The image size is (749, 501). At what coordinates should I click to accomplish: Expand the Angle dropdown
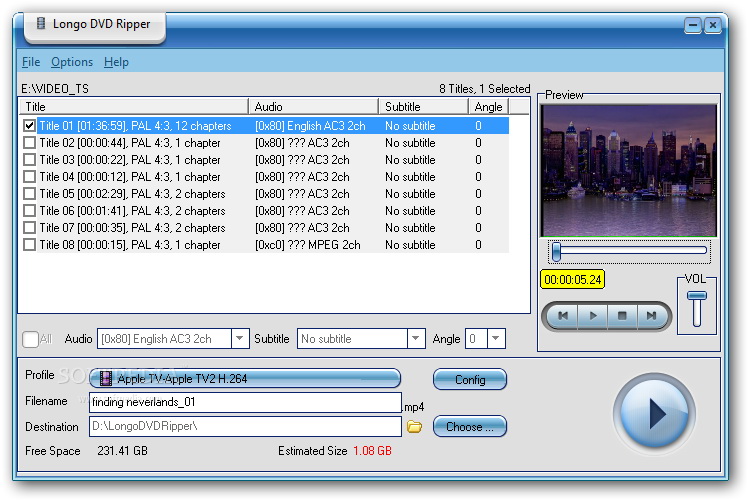pyautogui.click(x=496, y=339)
